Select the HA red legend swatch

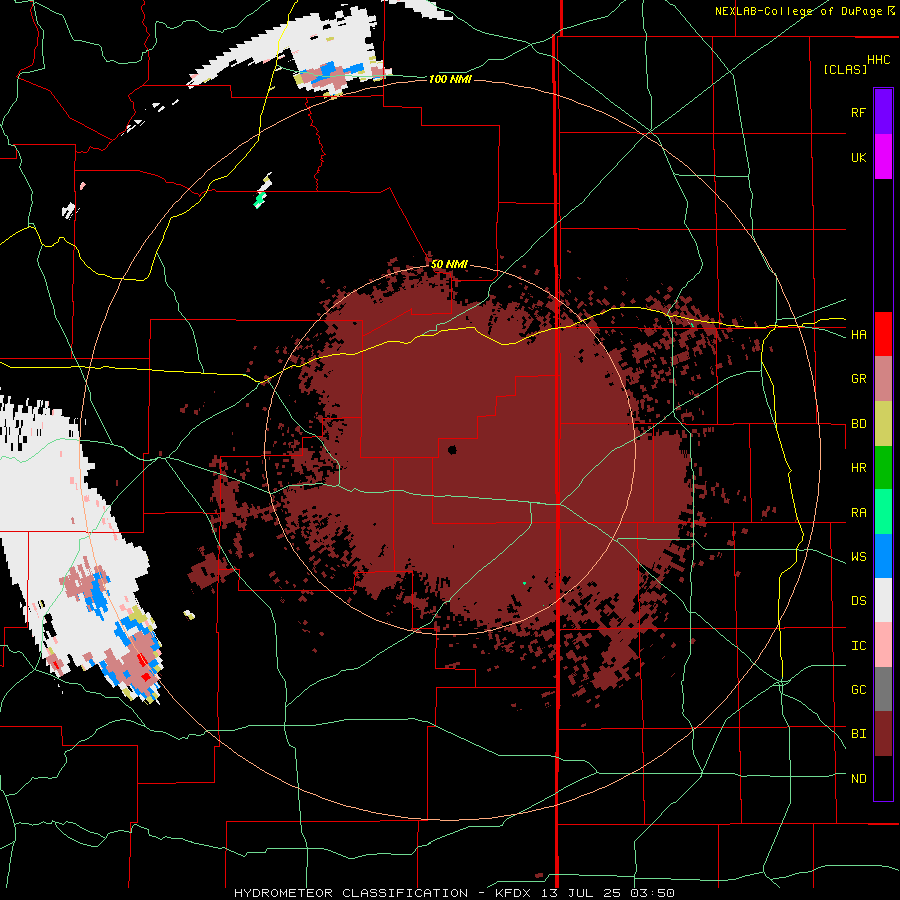click(x=883, y=334)
